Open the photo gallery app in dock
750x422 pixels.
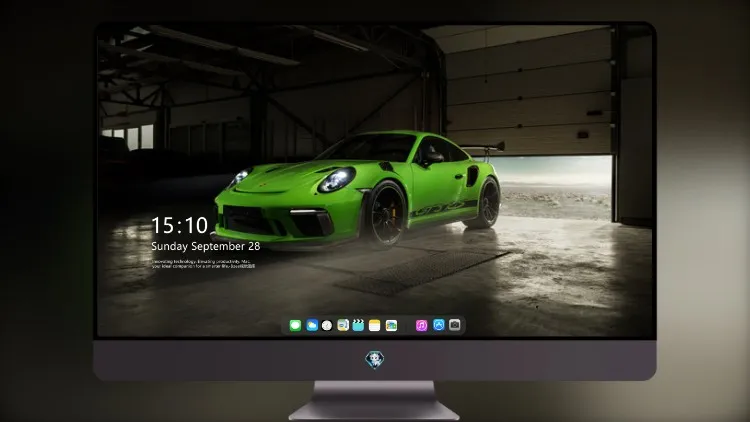(391, 326)
